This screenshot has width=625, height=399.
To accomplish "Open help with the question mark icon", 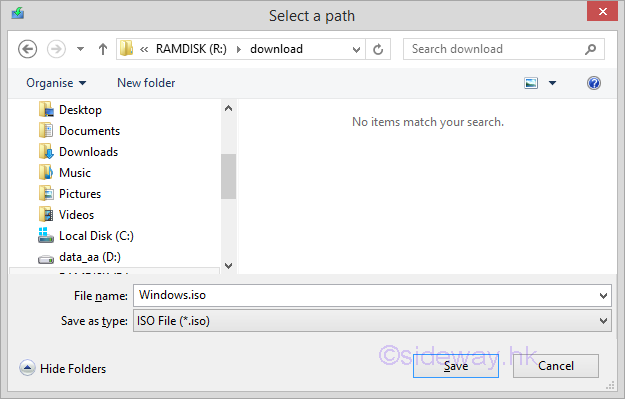I will 594,83.
